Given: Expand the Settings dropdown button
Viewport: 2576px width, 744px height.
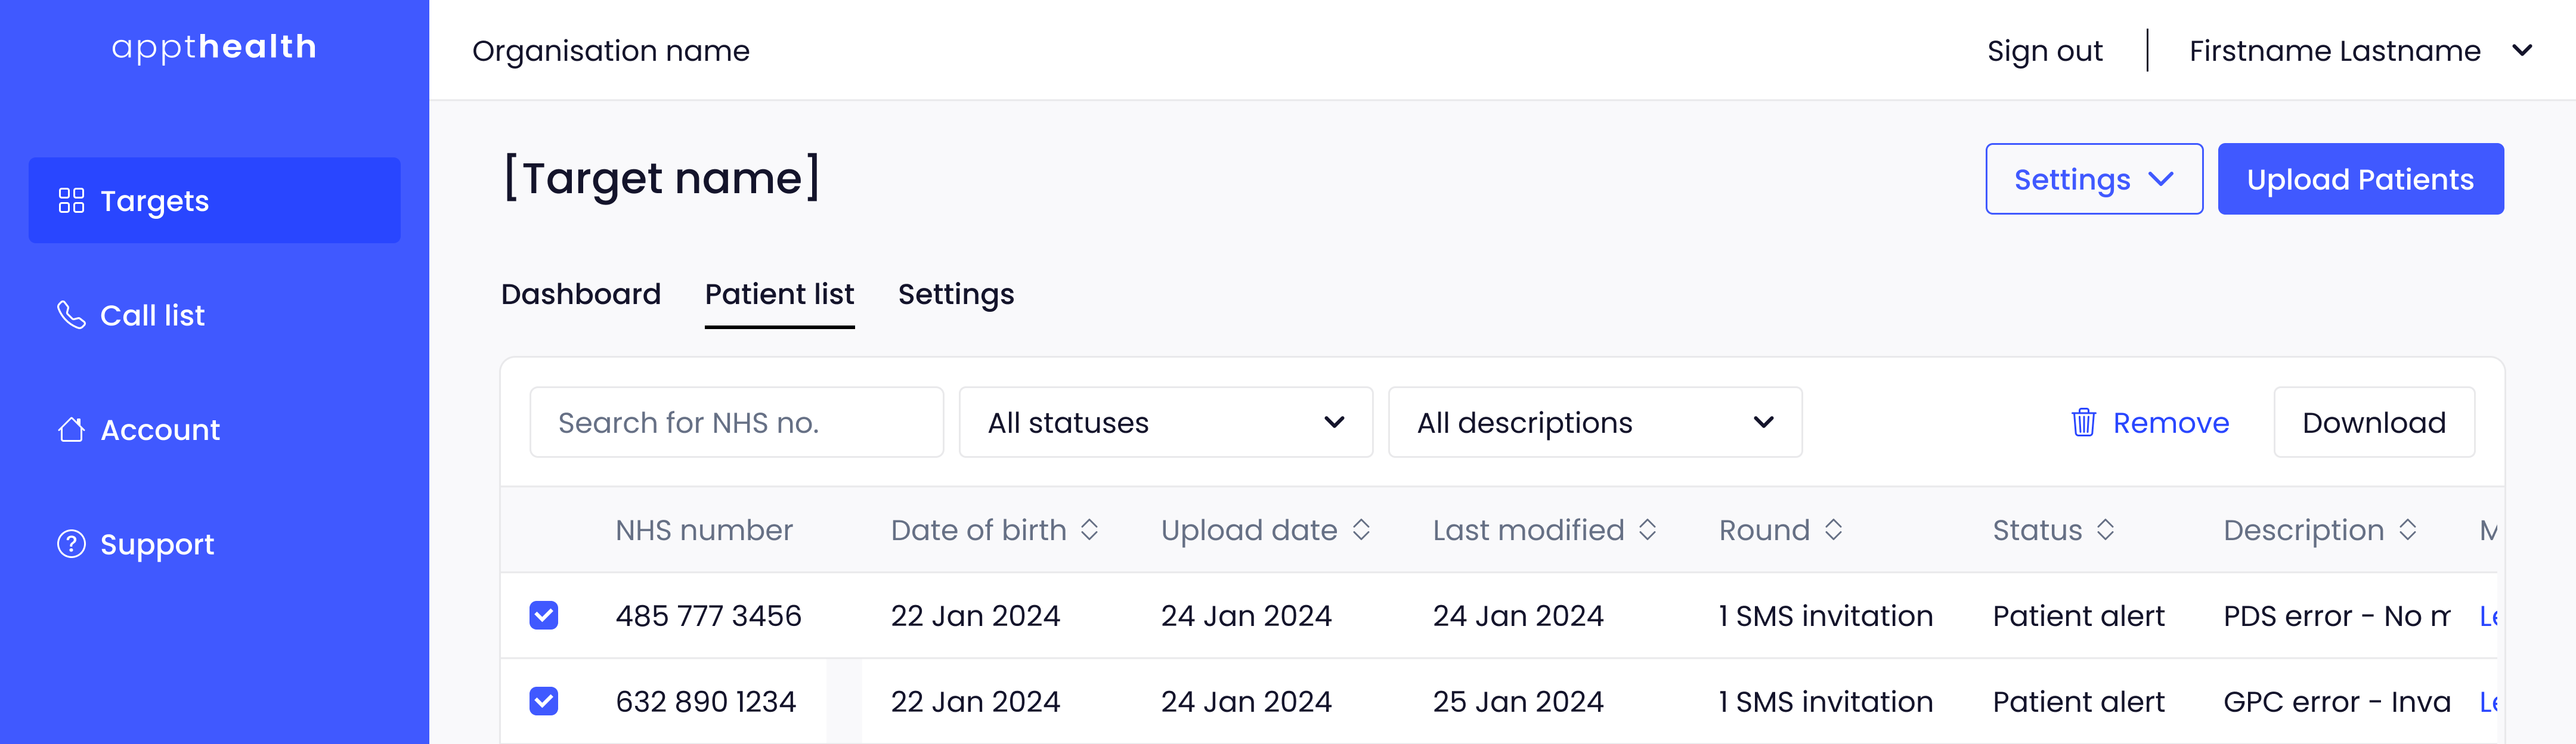Looking at the screenshot, I should [x=2094, y=179].
